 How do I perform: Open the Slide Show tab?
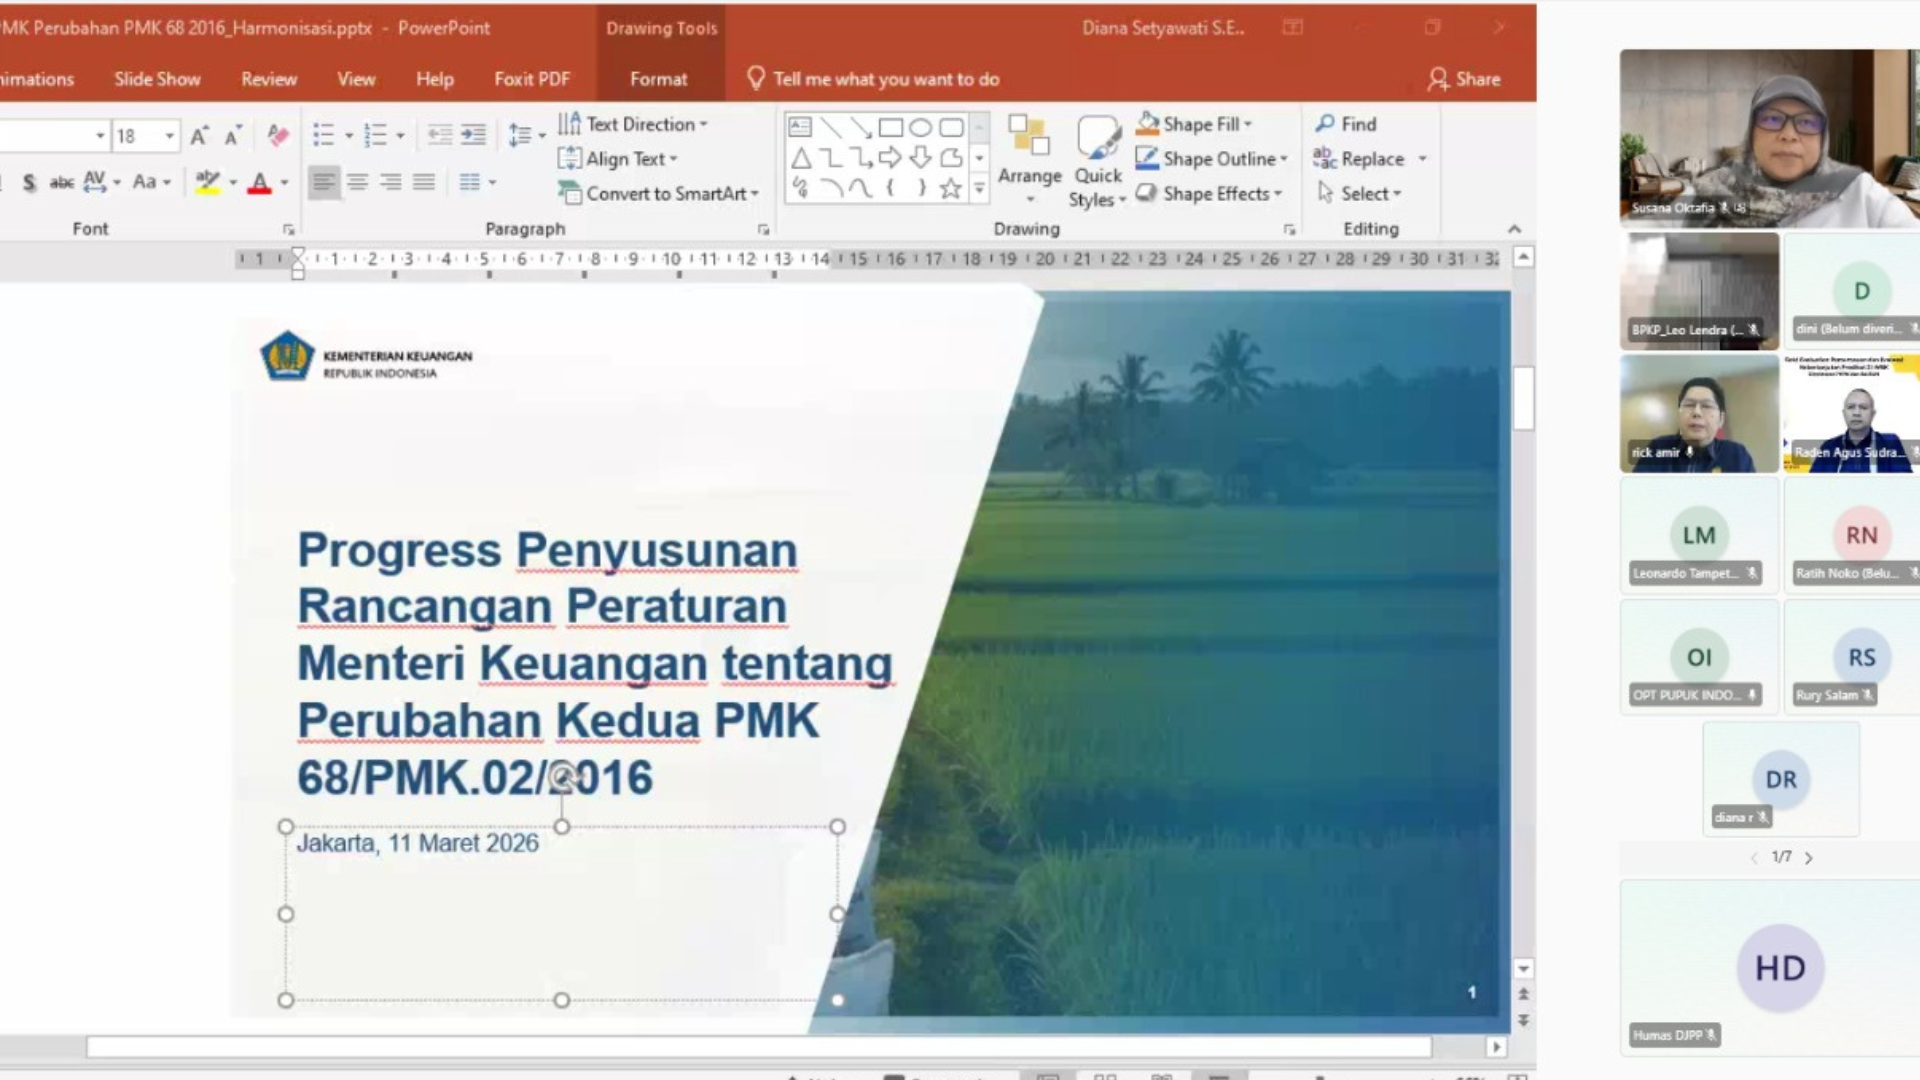tap(157, 79)
